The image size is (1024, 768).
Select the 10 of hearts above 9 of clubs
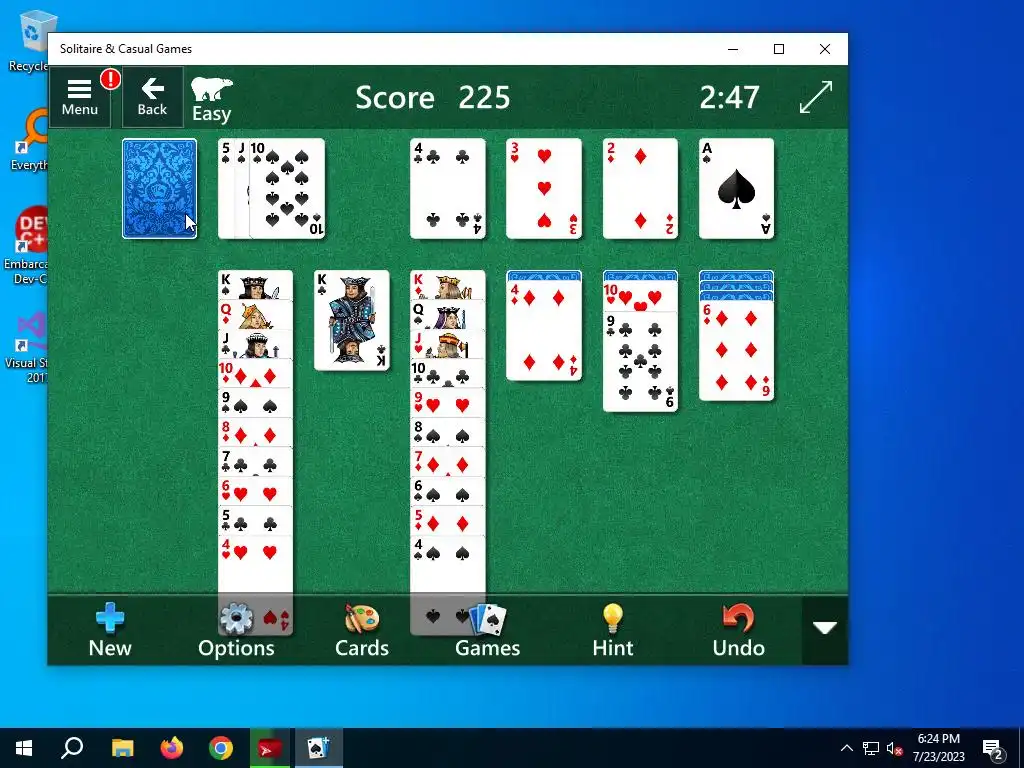click(x=640, y=297)
